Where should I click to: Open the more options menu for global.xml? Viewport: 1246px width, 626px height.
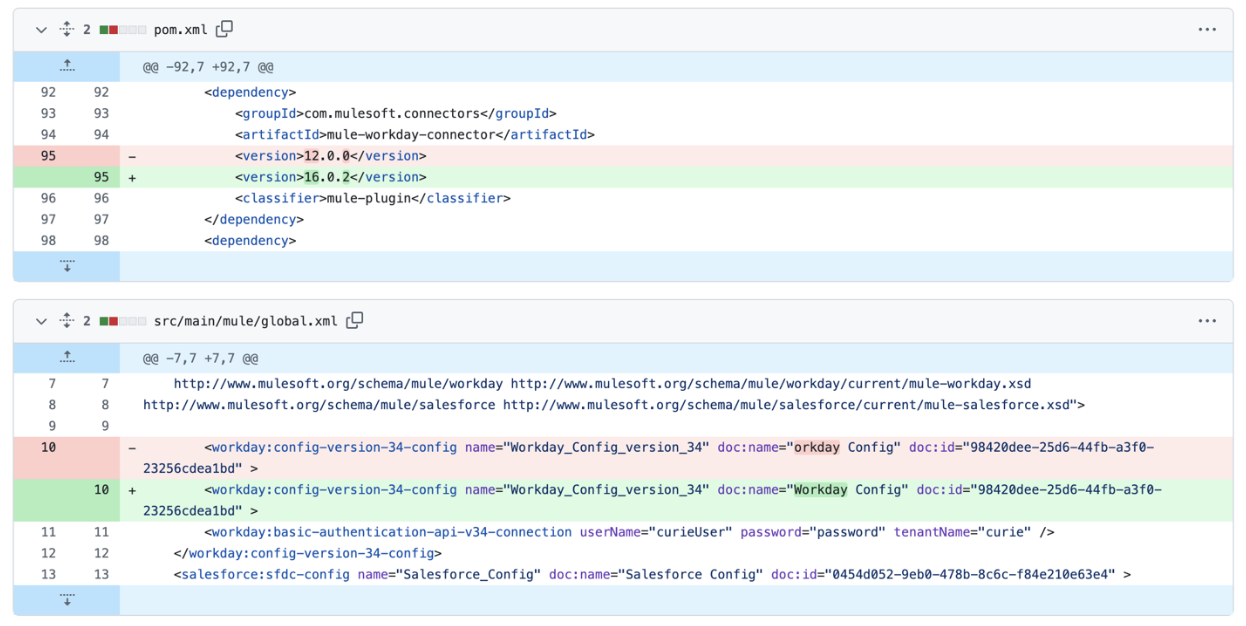point(1207,321)
